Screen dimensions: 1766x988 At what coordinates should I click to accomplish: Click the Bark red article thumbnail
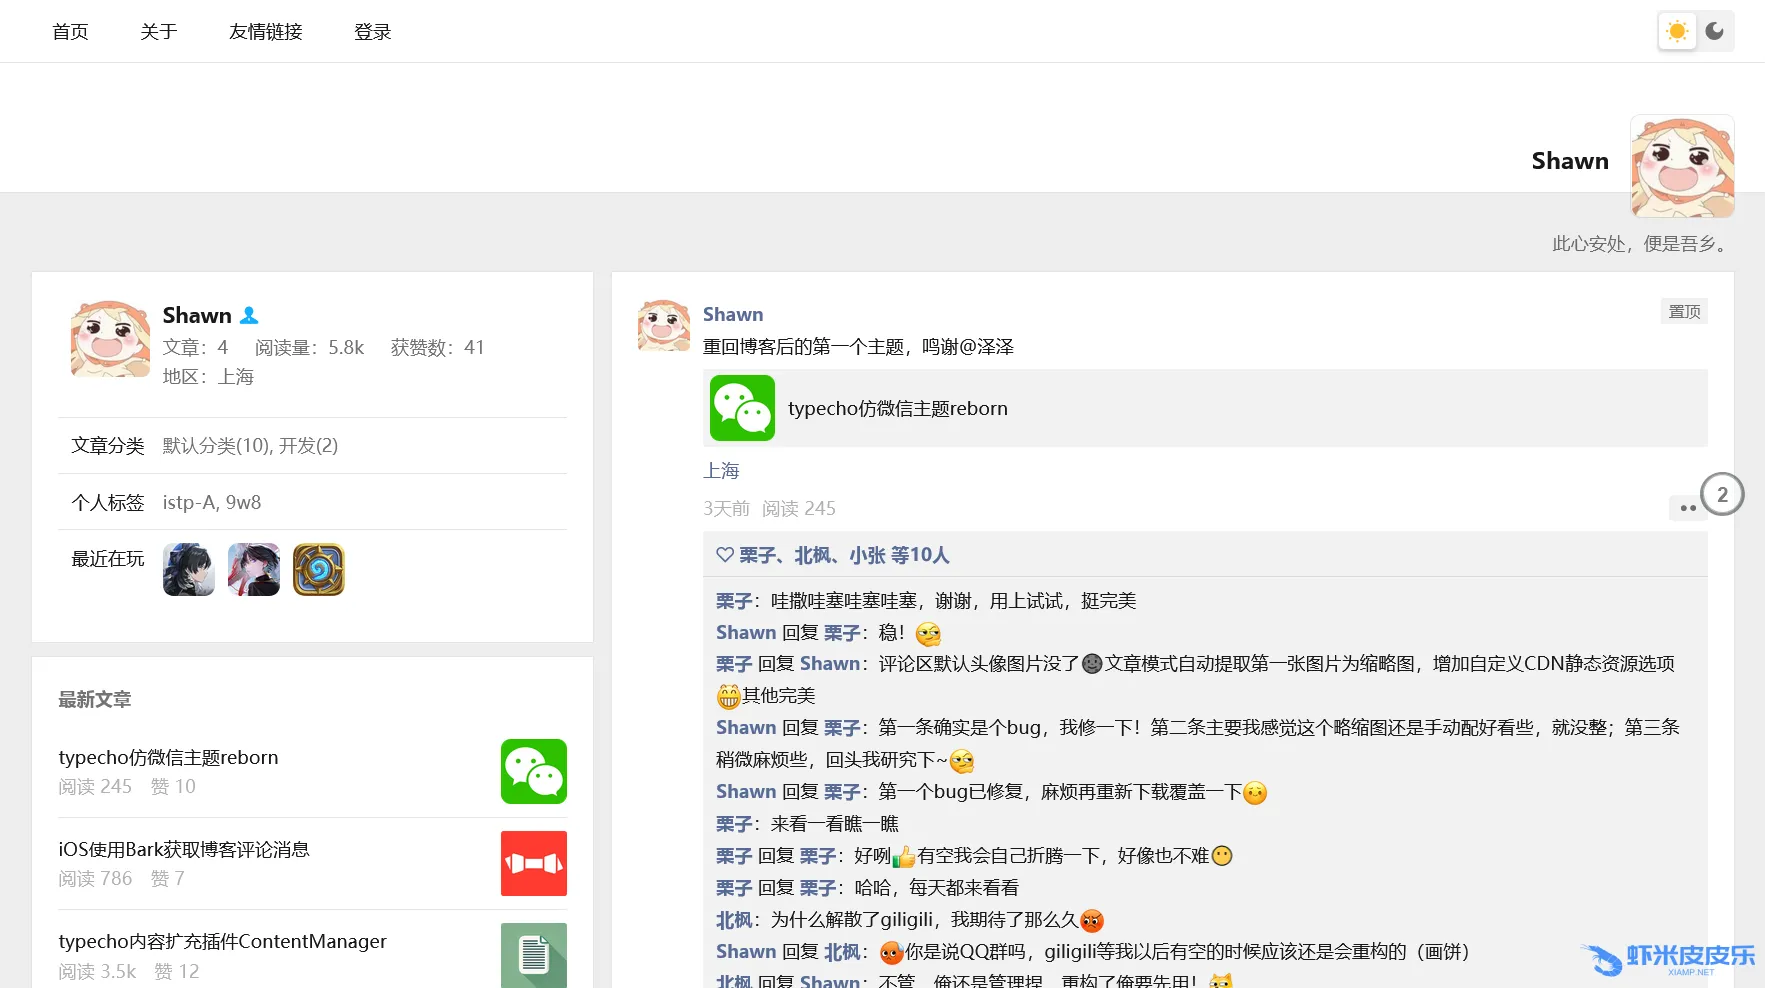pyautogui.click(x=533, y=863)
